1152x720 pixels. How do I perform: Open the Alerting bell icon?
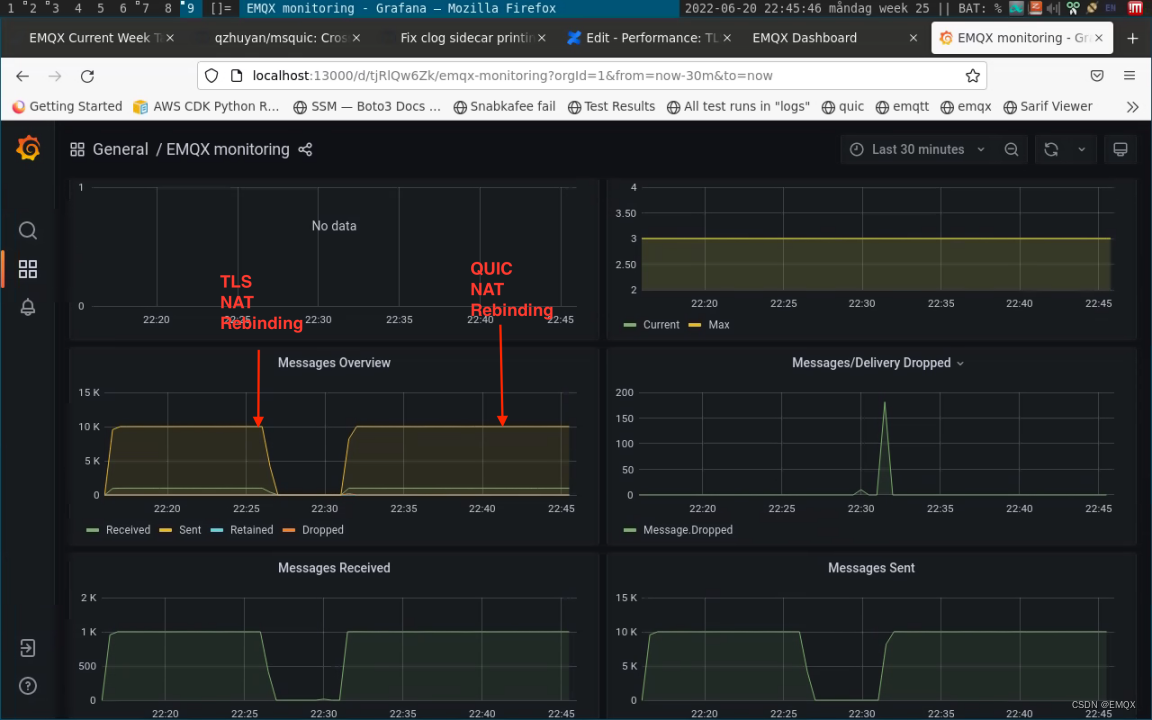(28, 307)
